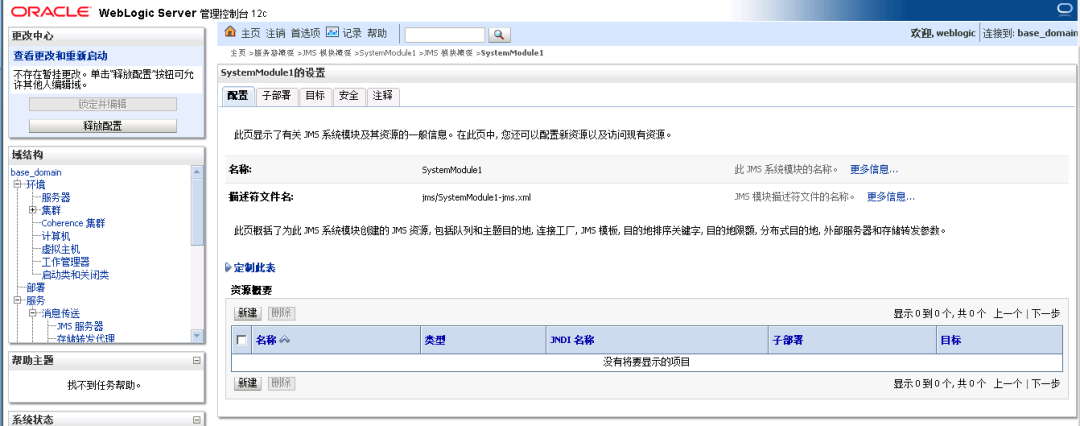
Task: Click the 域结构 tree scrollbar thumb
Action: (197, 212)
